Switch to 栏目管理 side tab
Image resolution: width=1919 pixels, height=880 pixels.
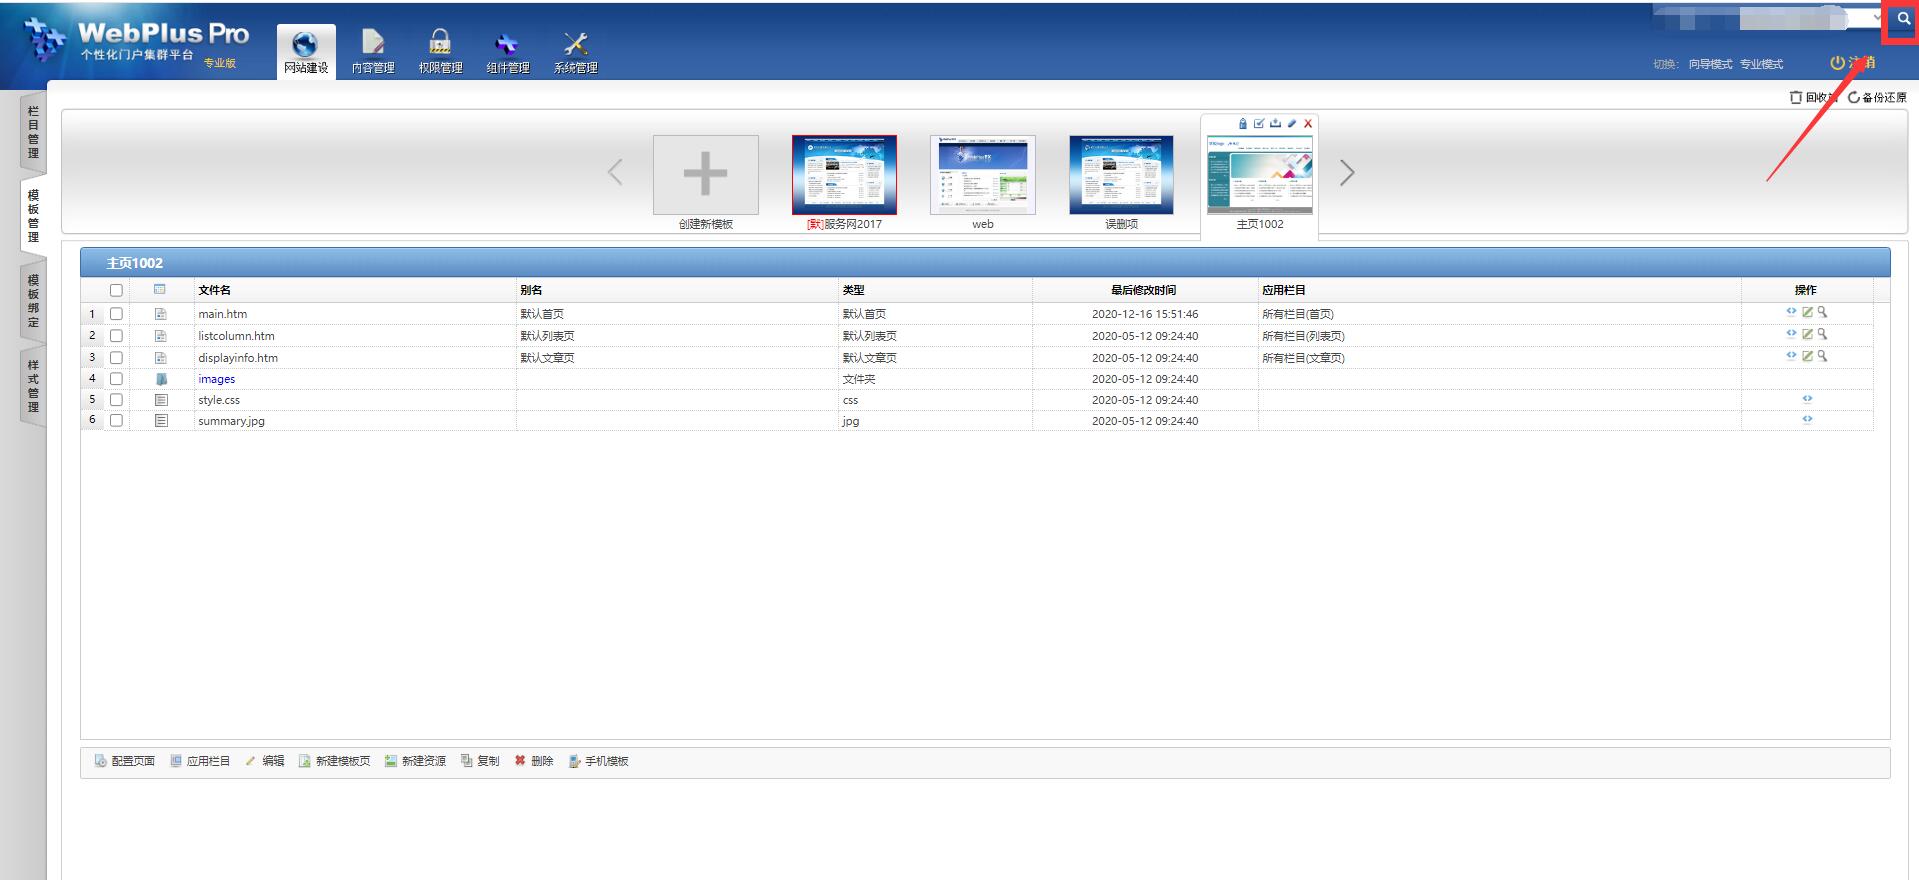[33, 132]
